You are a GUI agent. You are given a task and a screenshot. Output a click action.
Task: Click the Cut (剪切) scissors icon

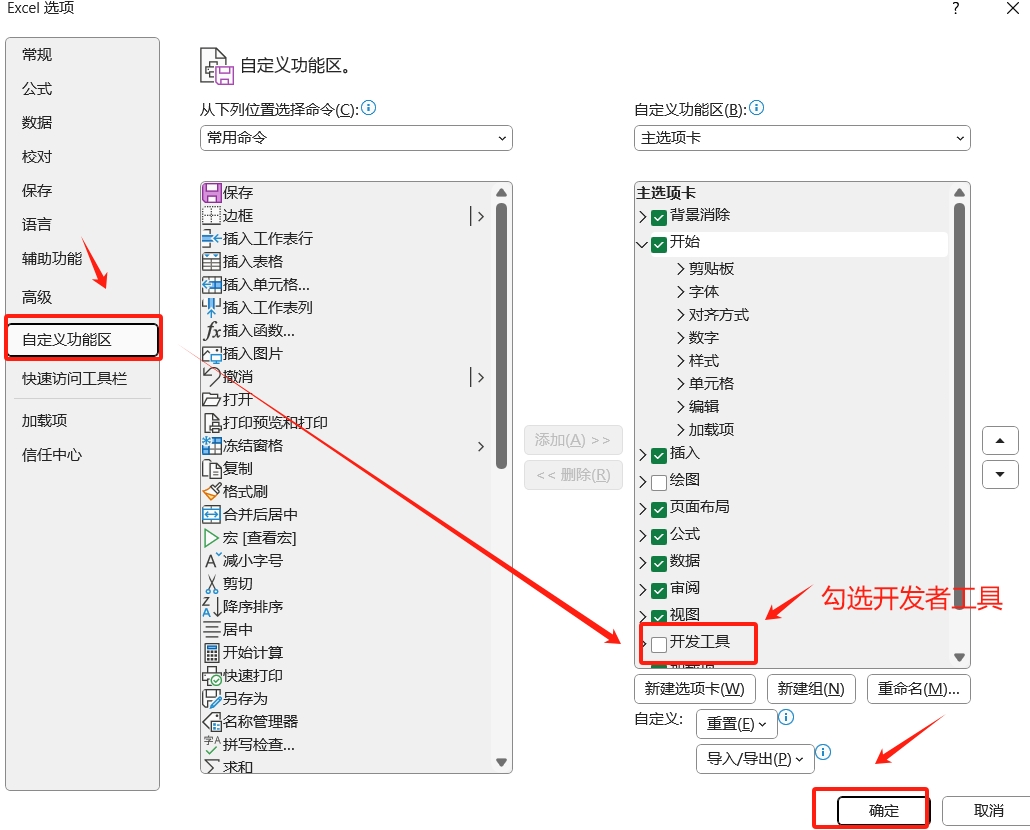(212, 583)
